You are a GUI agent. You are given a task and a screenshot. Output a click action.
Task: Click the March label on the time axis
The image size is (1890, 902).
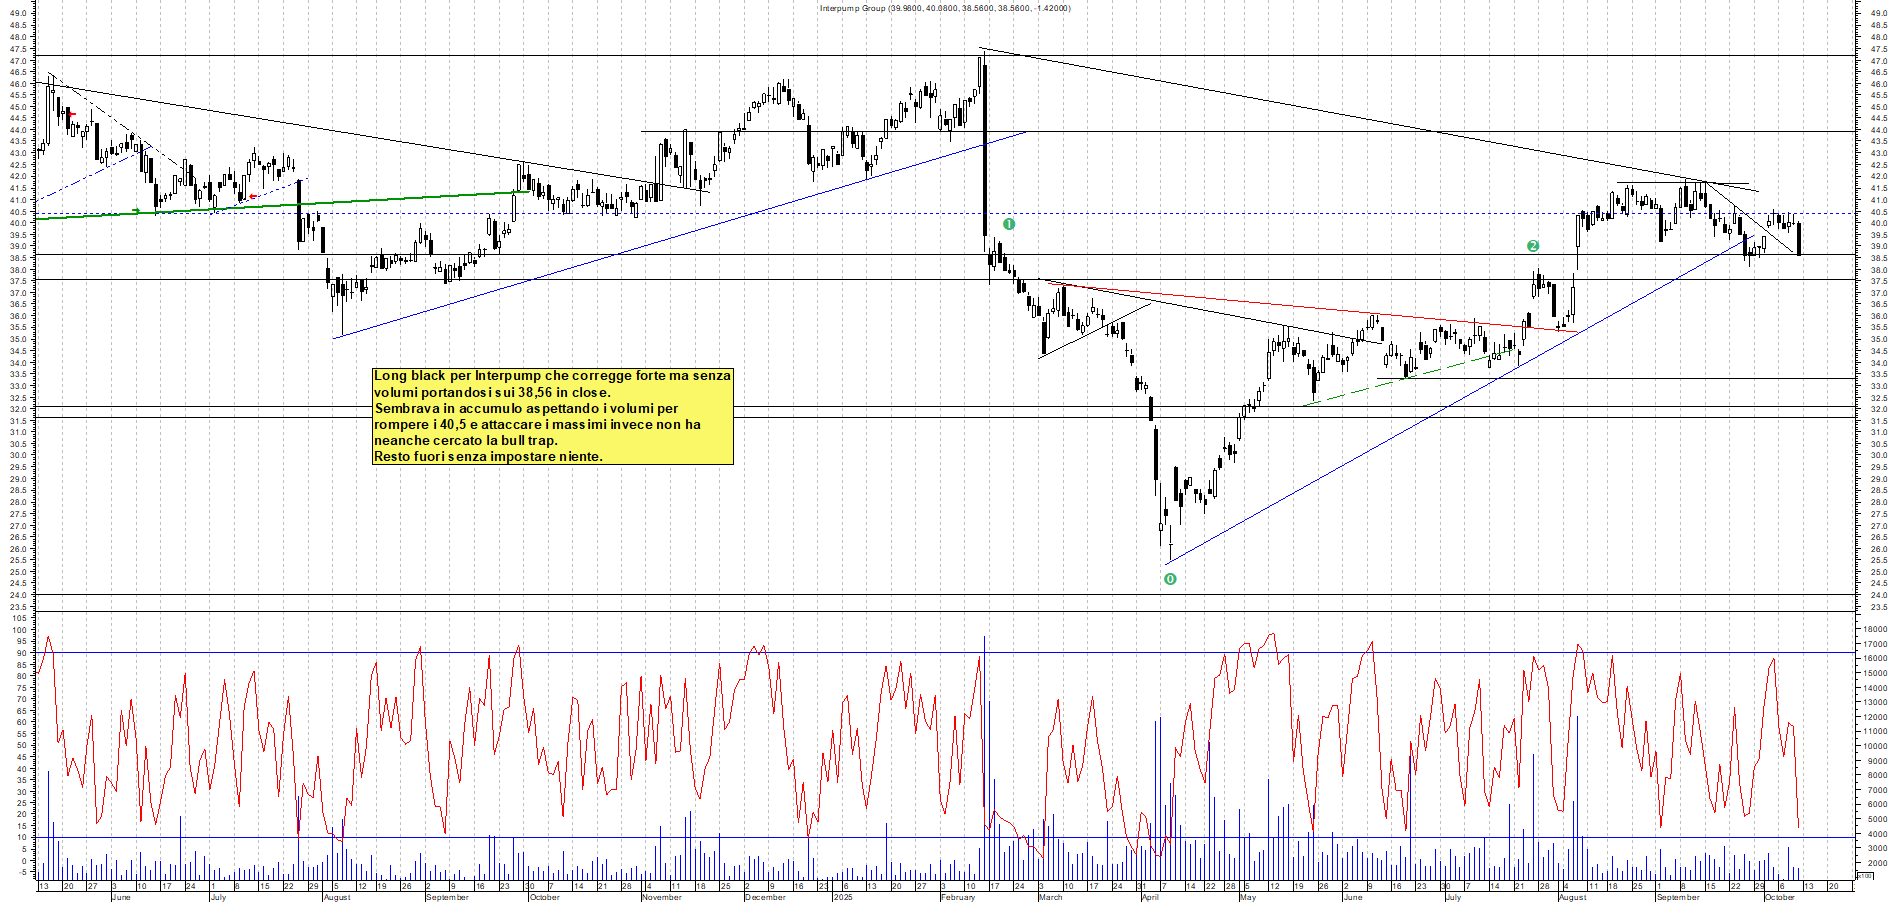[1050, 897]
